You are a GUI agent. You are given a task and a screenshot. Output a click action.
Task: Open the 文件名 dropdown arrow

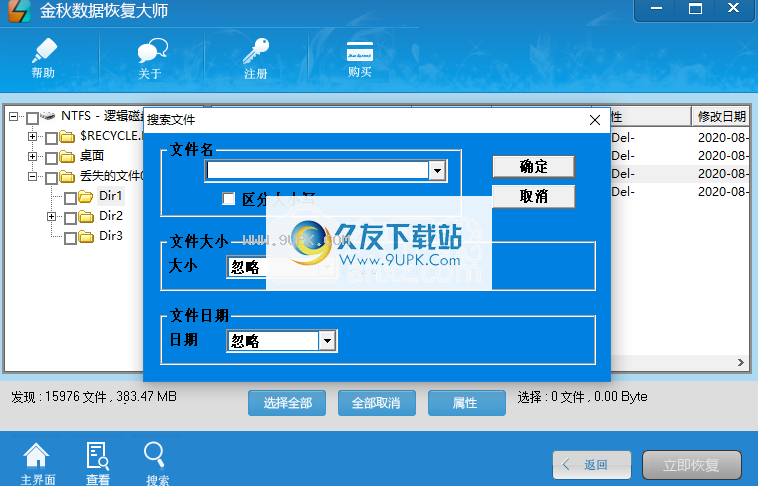[x=437, y=171]
